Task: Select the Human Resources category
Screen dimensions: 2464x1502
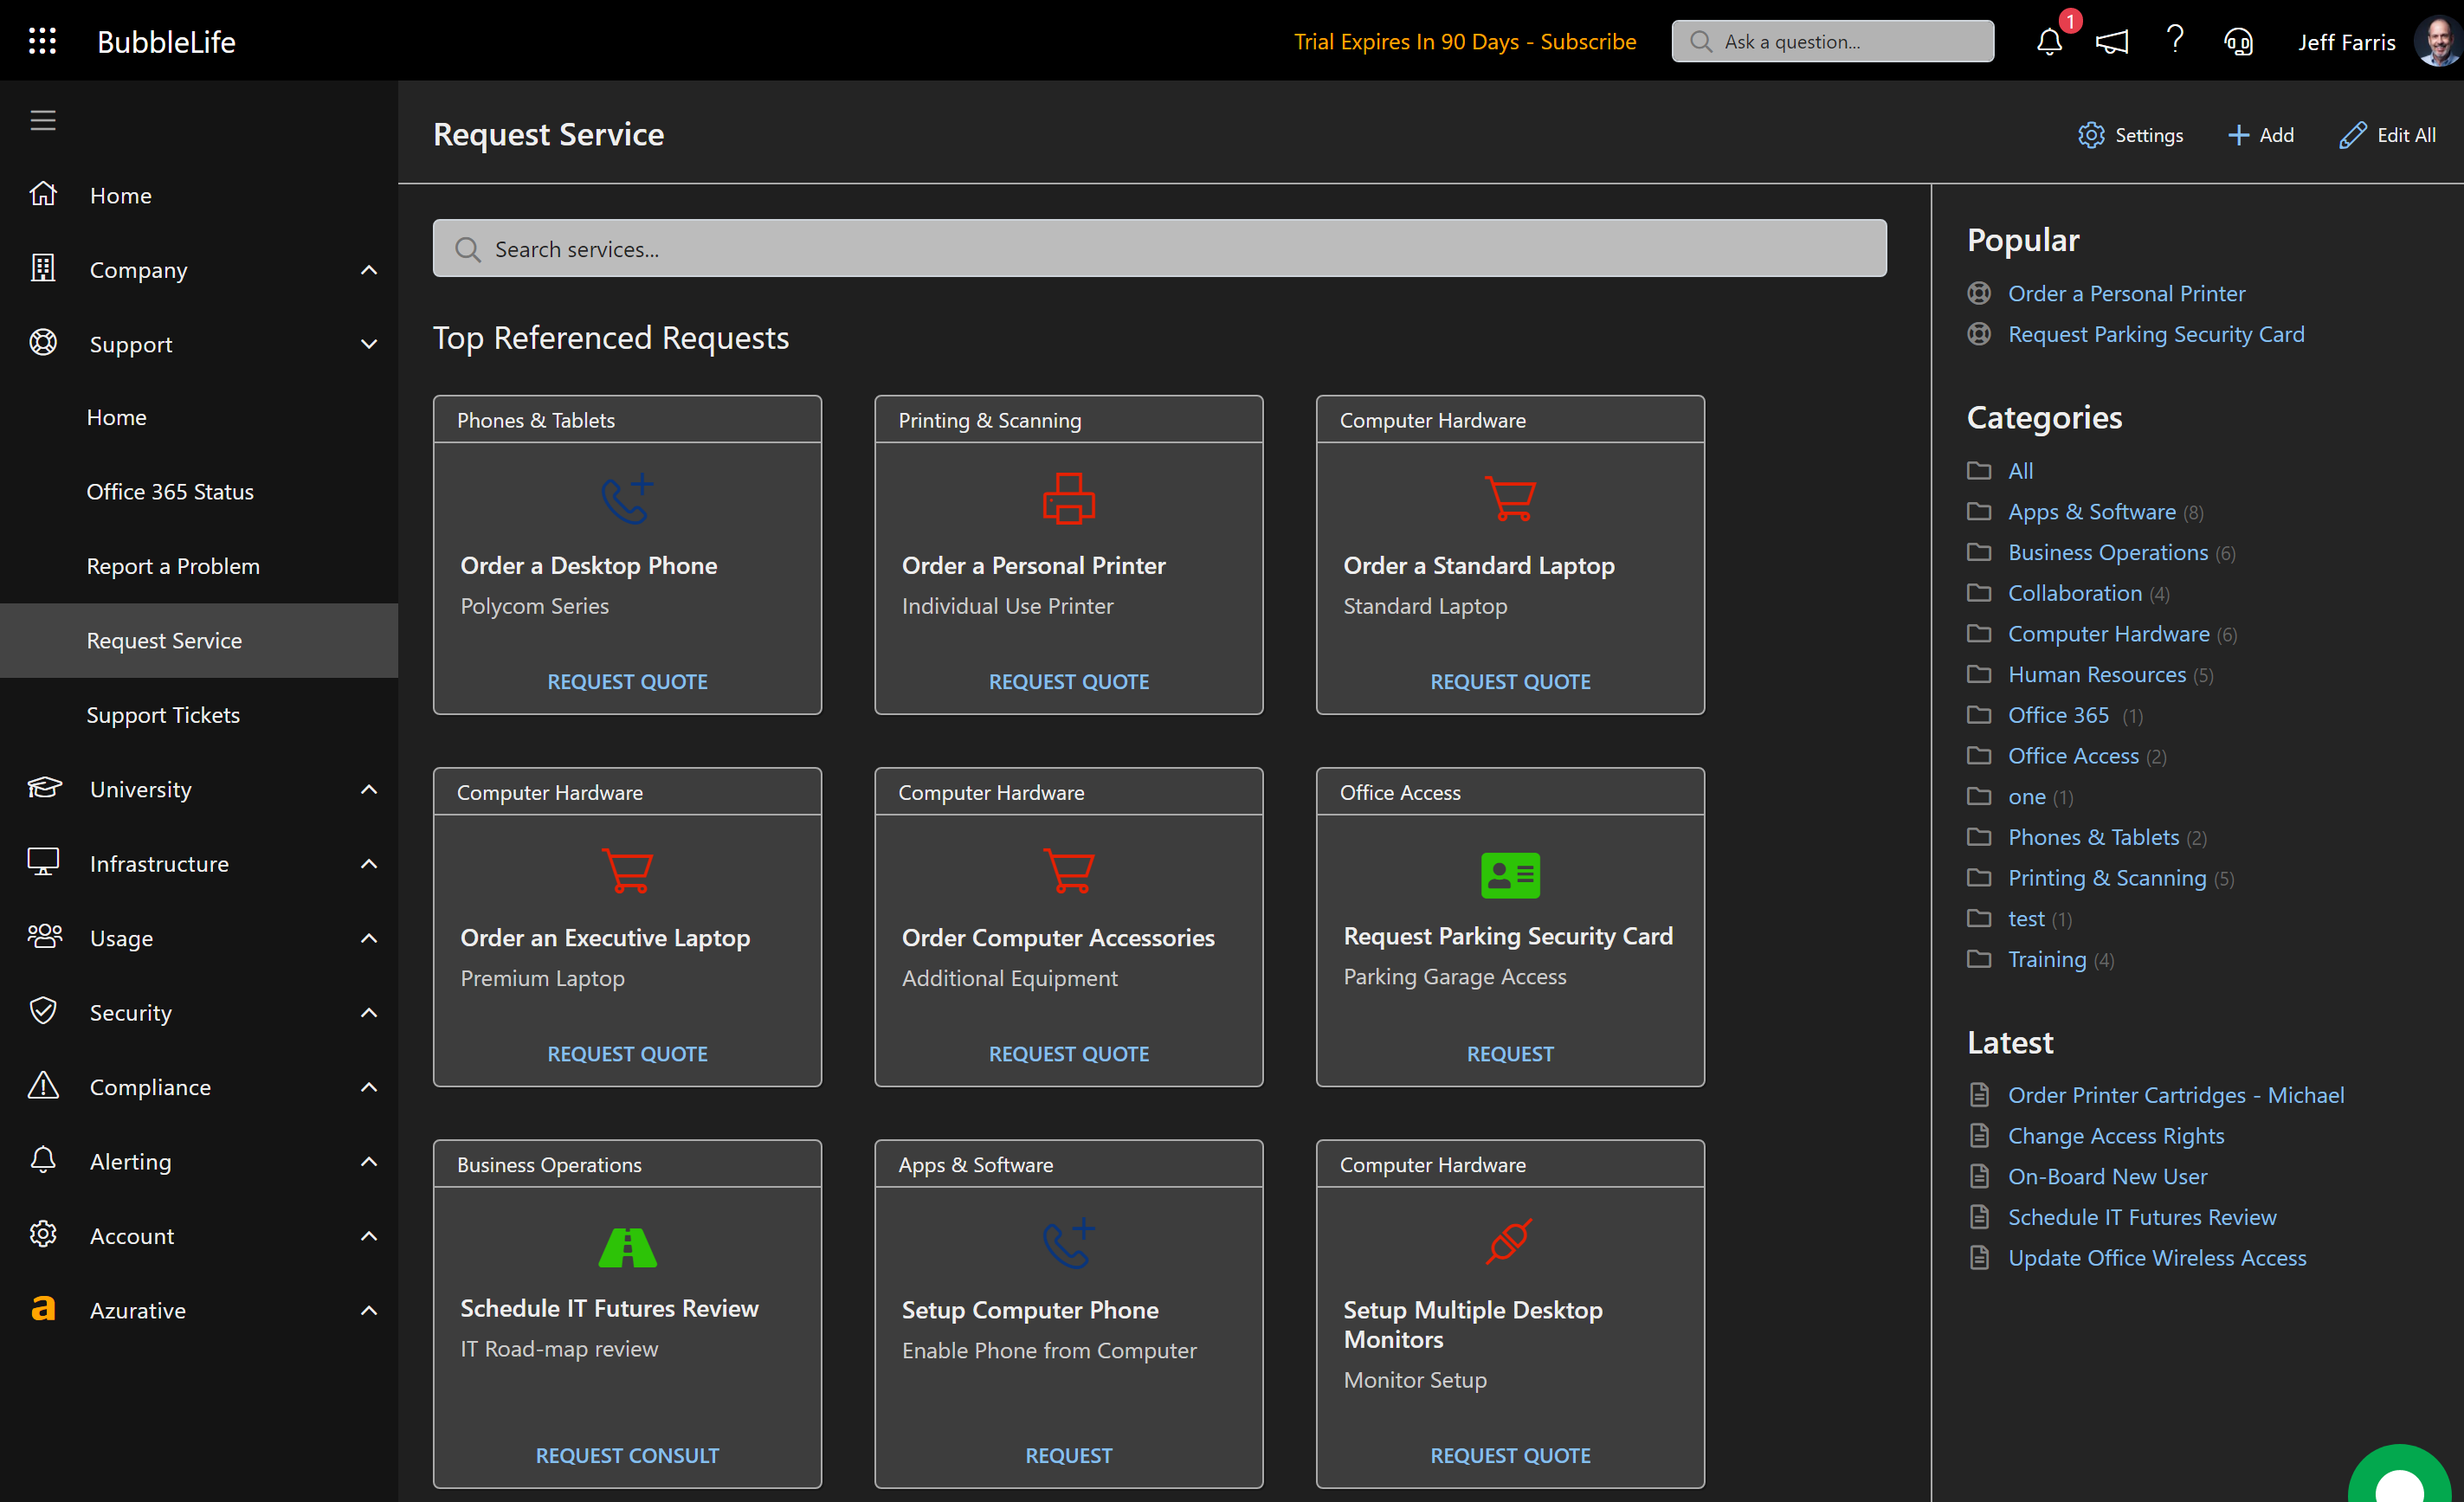Action: coord(2096,674)
